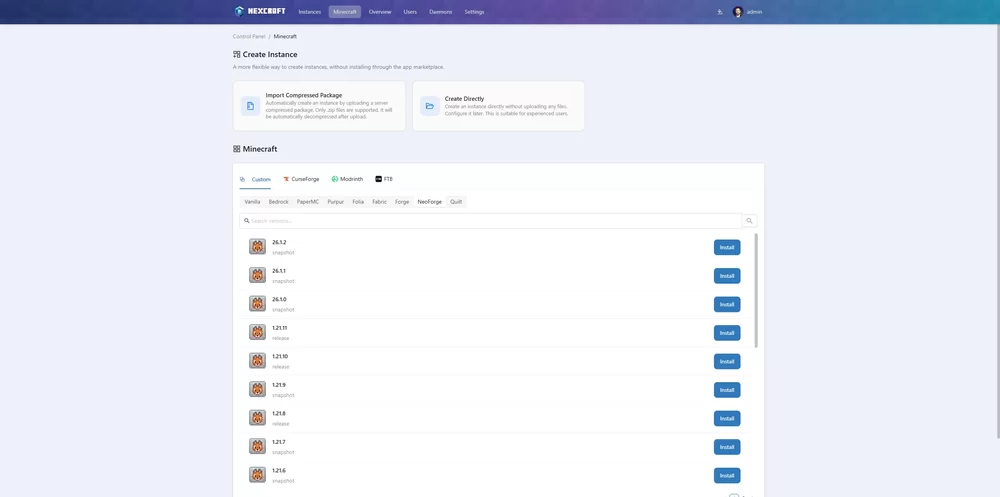1000x497 pixels.
Task: Install NeoForge version 1.21.8
Action: pyautogui.click(x=727, y=419)
